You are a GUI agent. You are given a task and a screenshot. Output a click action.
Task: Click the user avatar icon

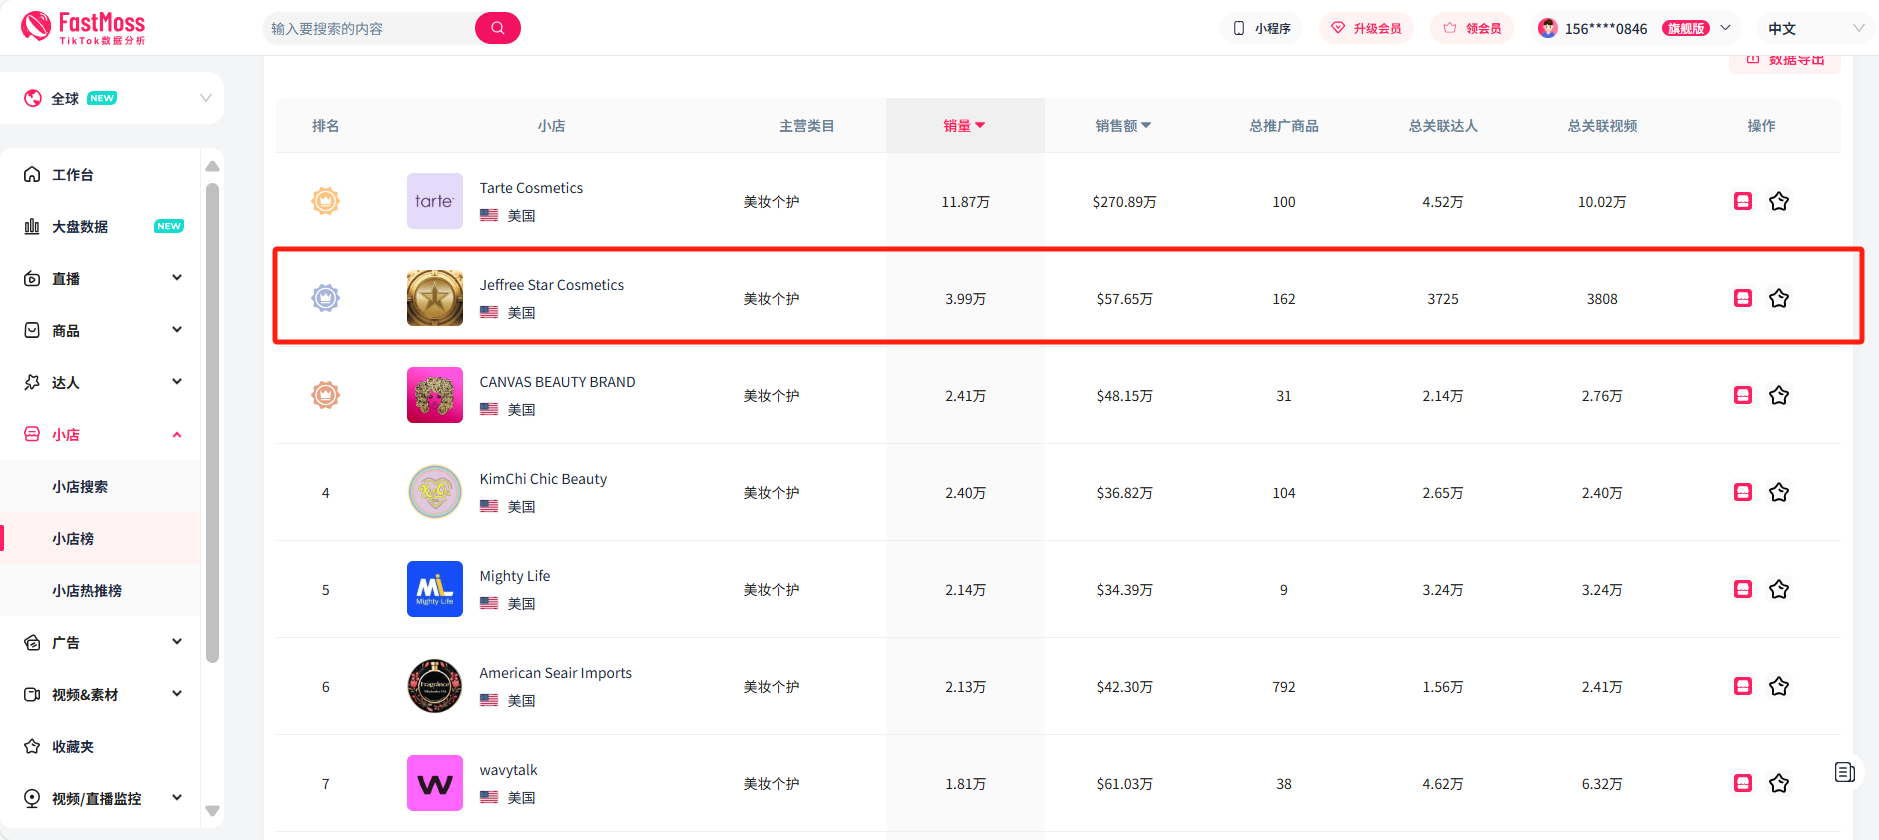1548,28
